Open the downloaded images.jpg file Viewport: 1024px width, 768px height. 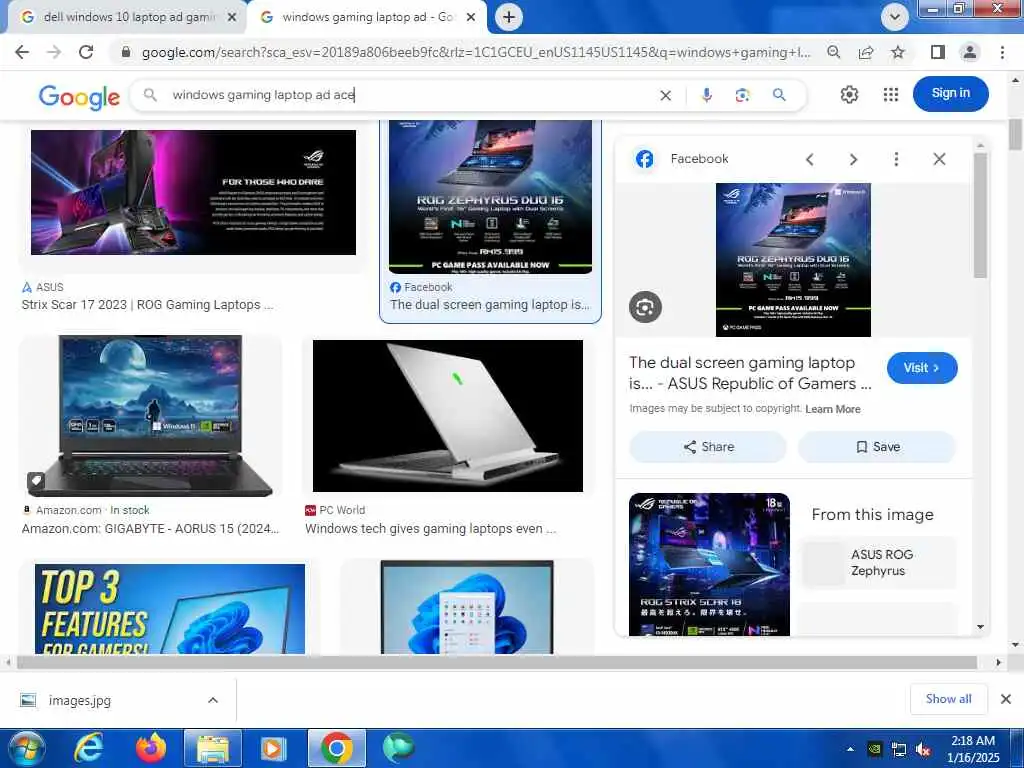[x=78, y=700]
